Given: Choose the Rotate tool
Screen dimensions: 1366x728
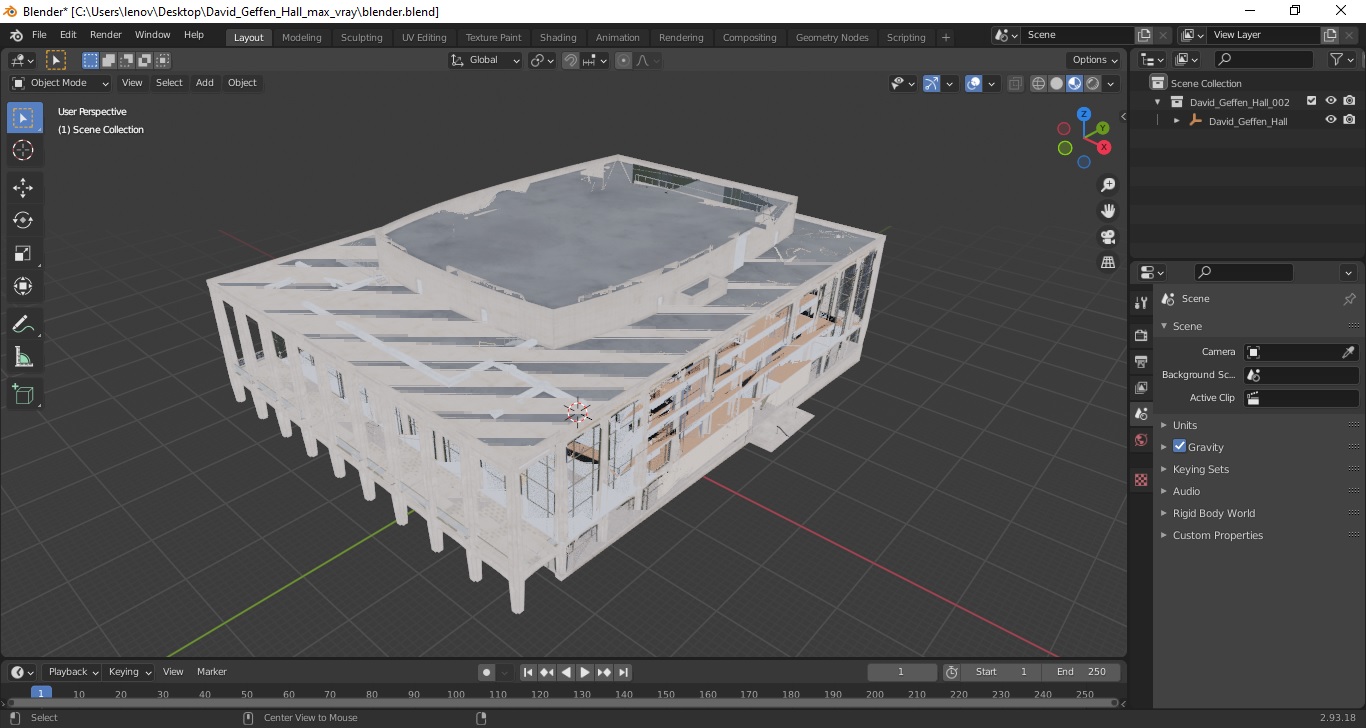Looking at the screenshot, I should 24,221.
